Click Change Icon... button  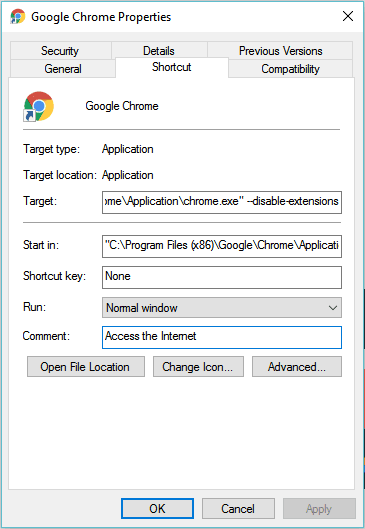pyautogui.click(x=198, y=367)
